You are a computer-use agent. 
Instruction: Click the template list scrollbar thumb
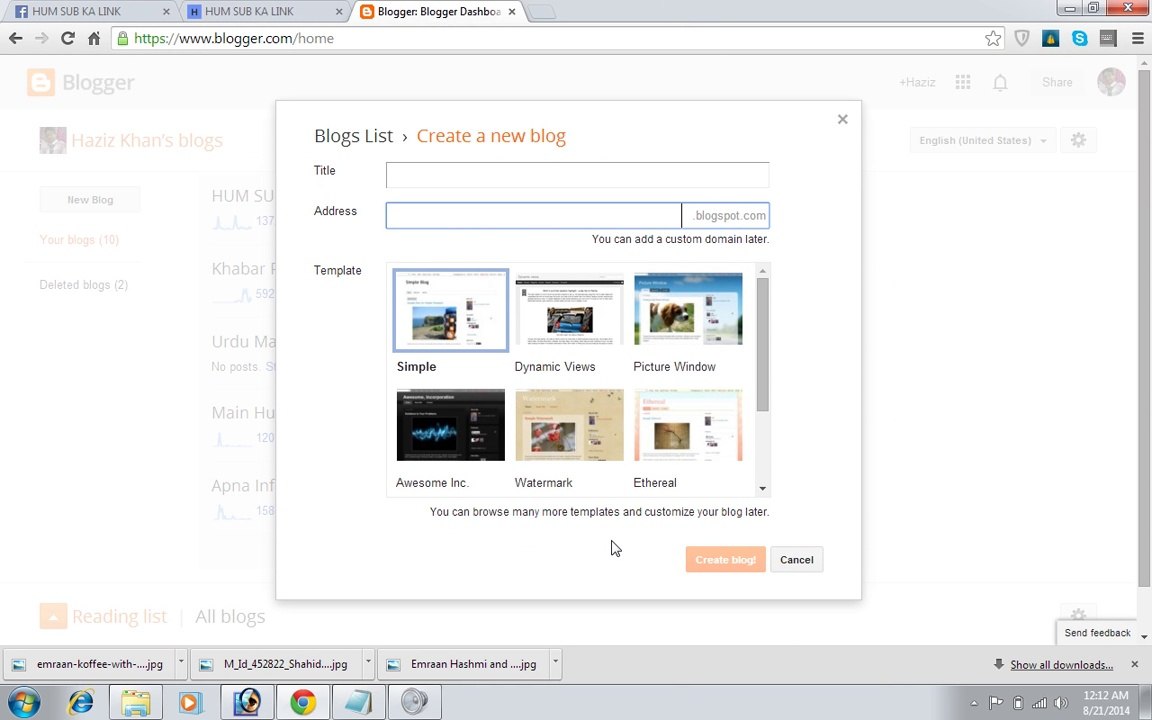point(763,345)
